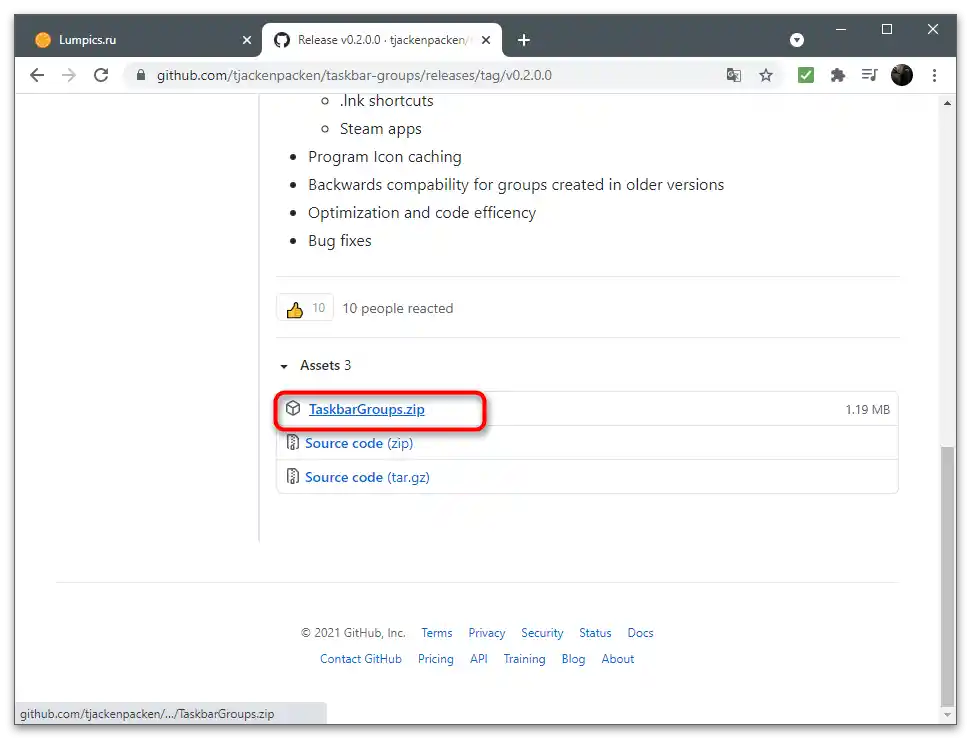This screenshot has height=739, width=971.
Task: Click the '10 people reacted' text
Action: (x=398, y=308)
